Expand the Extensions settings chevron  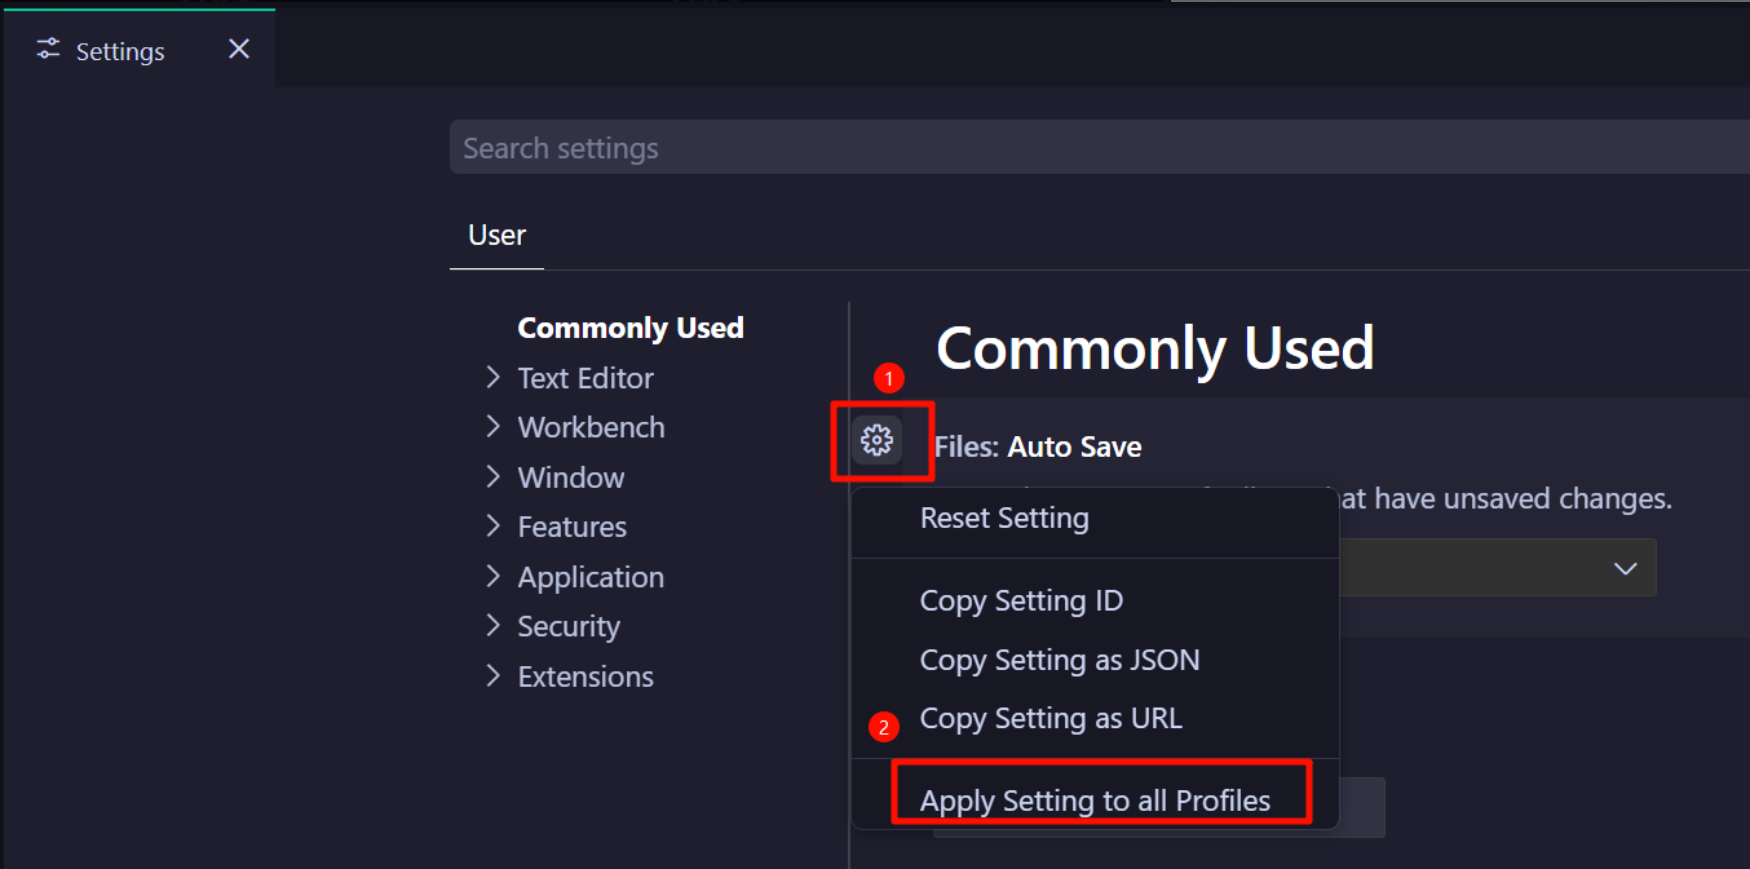pyautogui.click(x=493, y=676)
